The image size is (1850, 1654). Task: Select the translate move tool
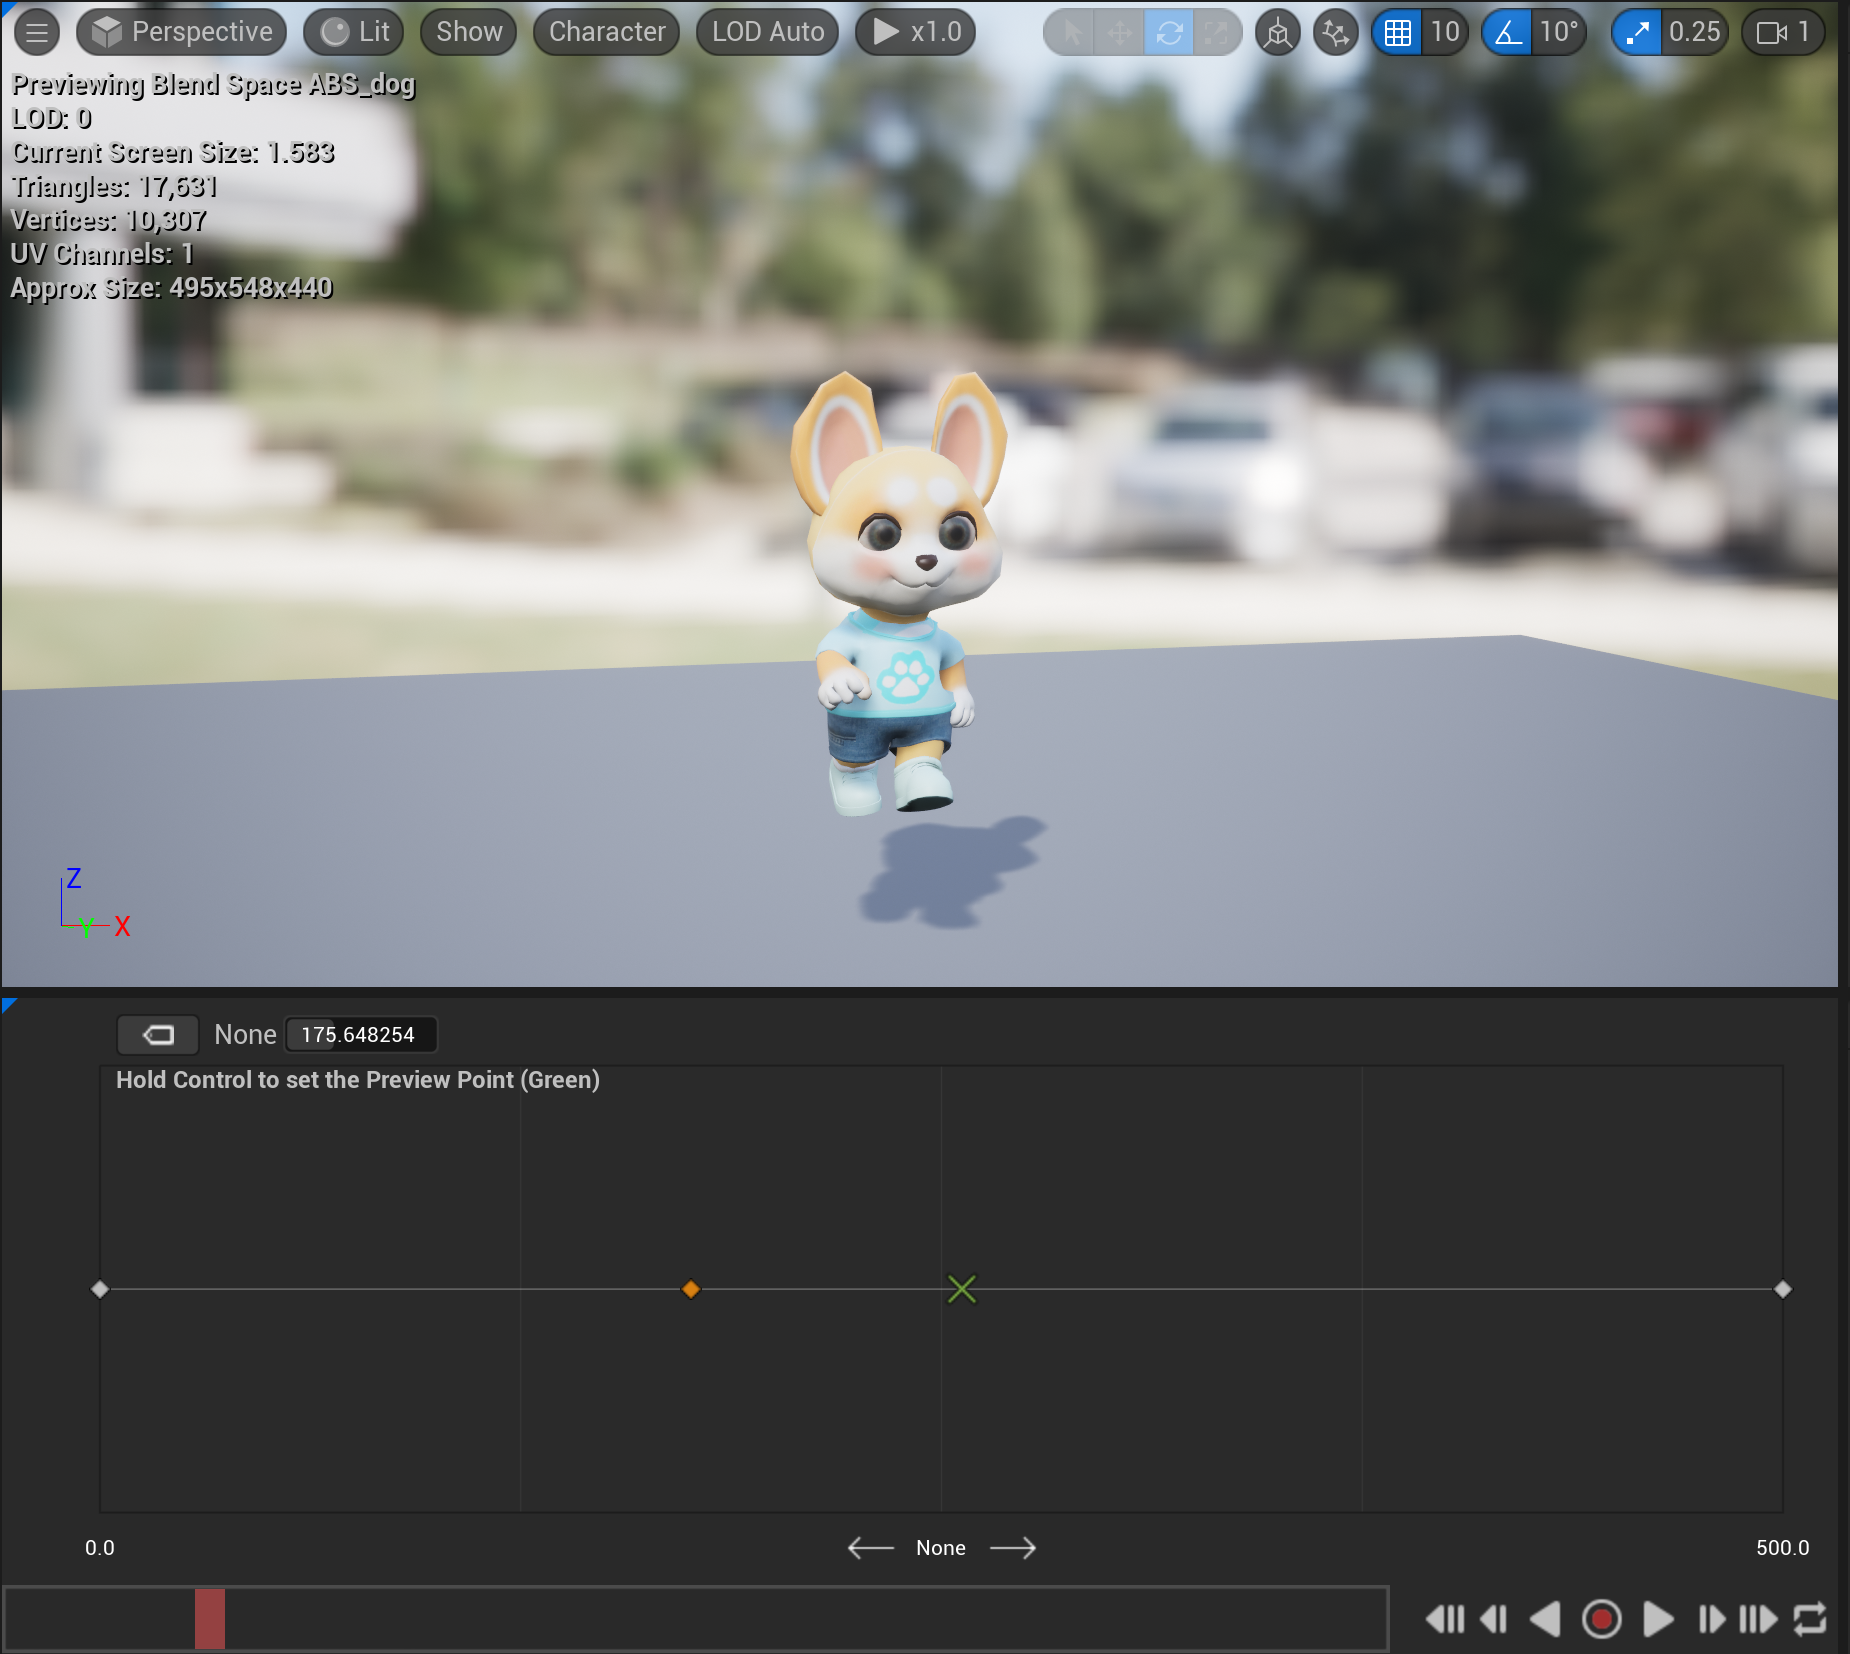coord(1119,32)
